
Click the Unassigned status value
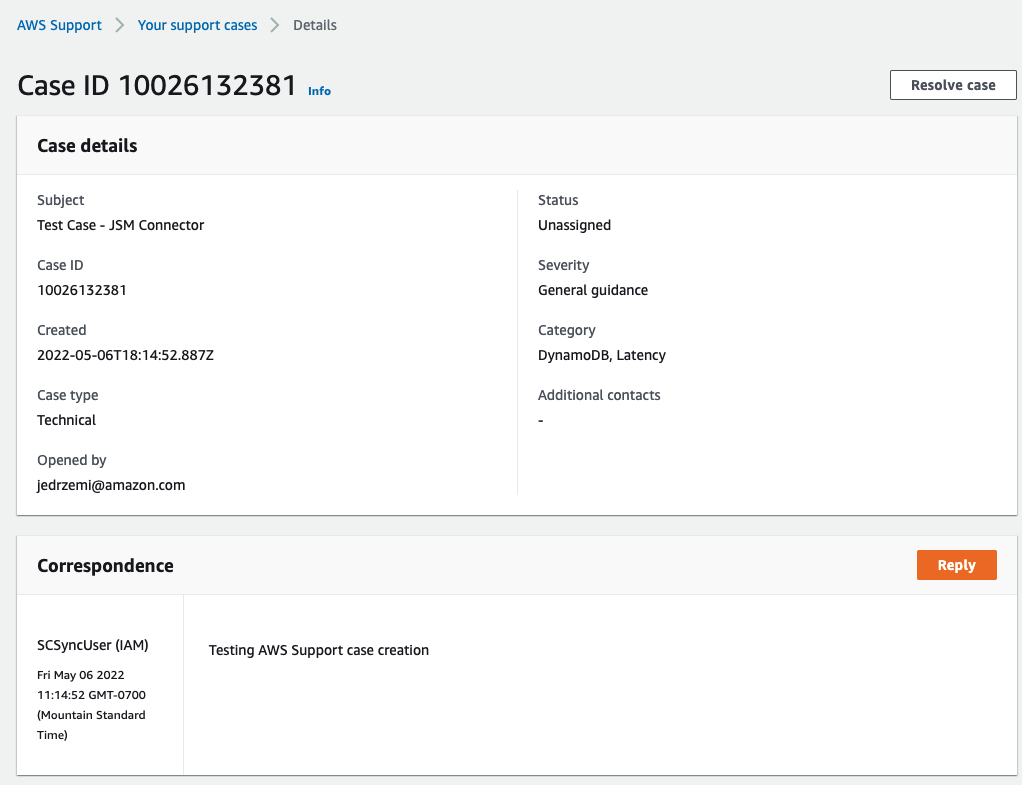coord(574,225)
